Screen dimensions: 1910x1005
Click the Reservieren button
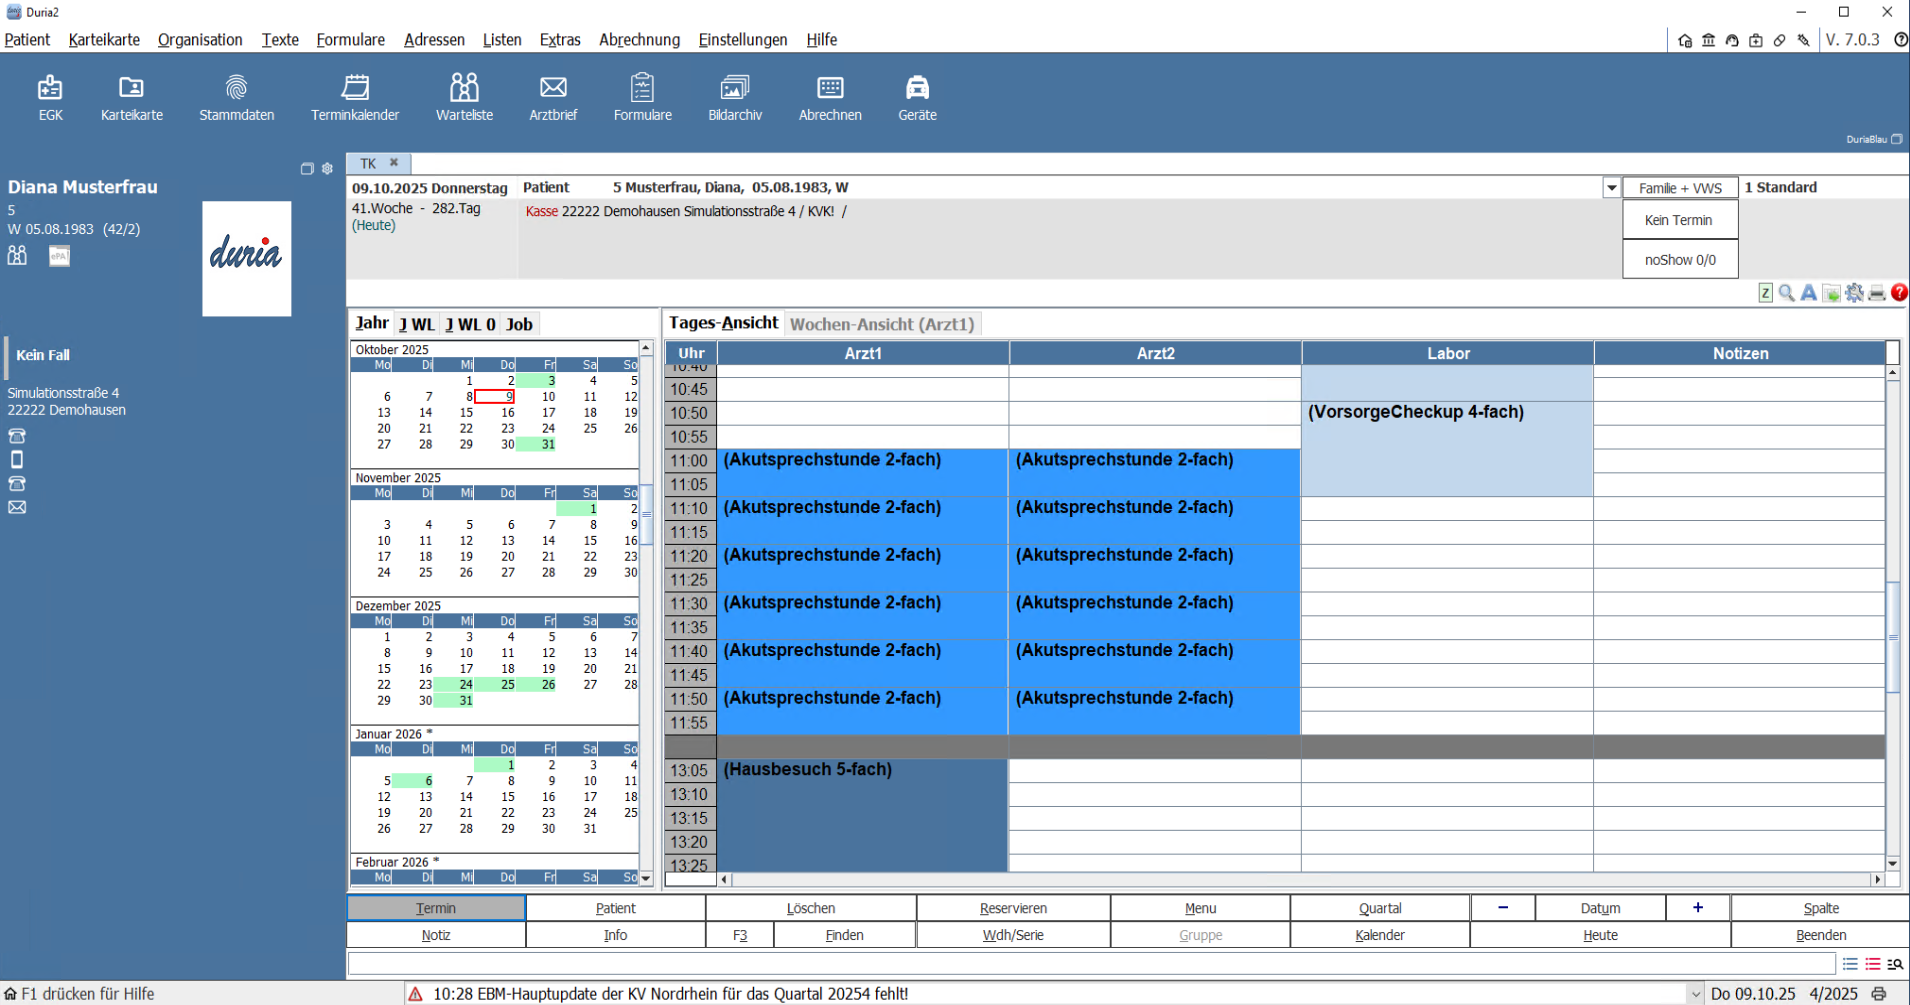click(1012, 908)
